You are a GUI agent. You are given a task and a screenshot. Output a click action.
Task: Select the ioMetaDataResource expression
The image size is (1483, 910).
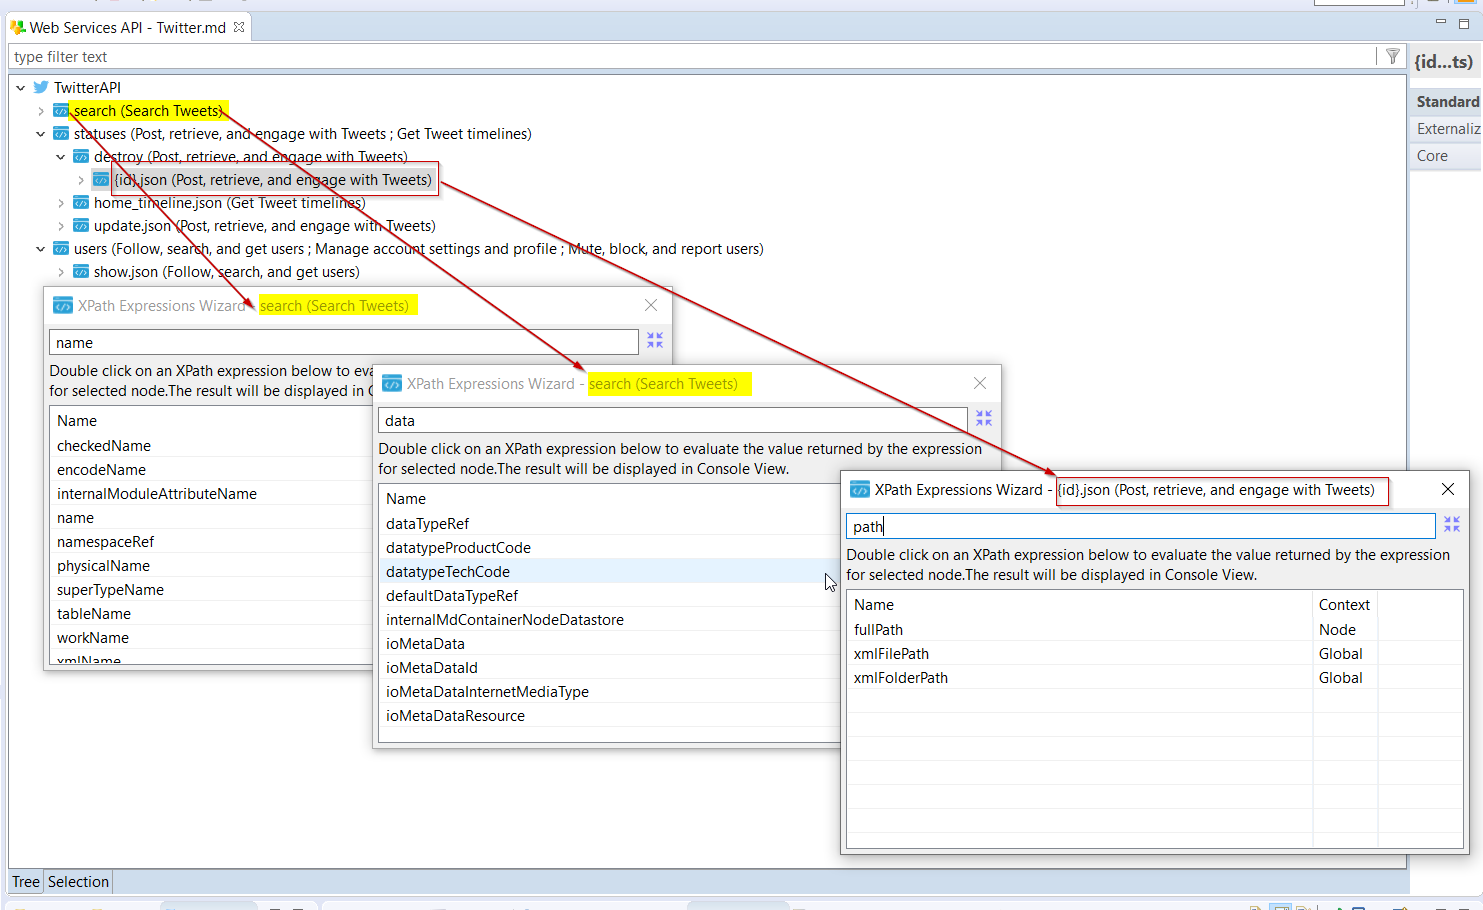(455, 715)
